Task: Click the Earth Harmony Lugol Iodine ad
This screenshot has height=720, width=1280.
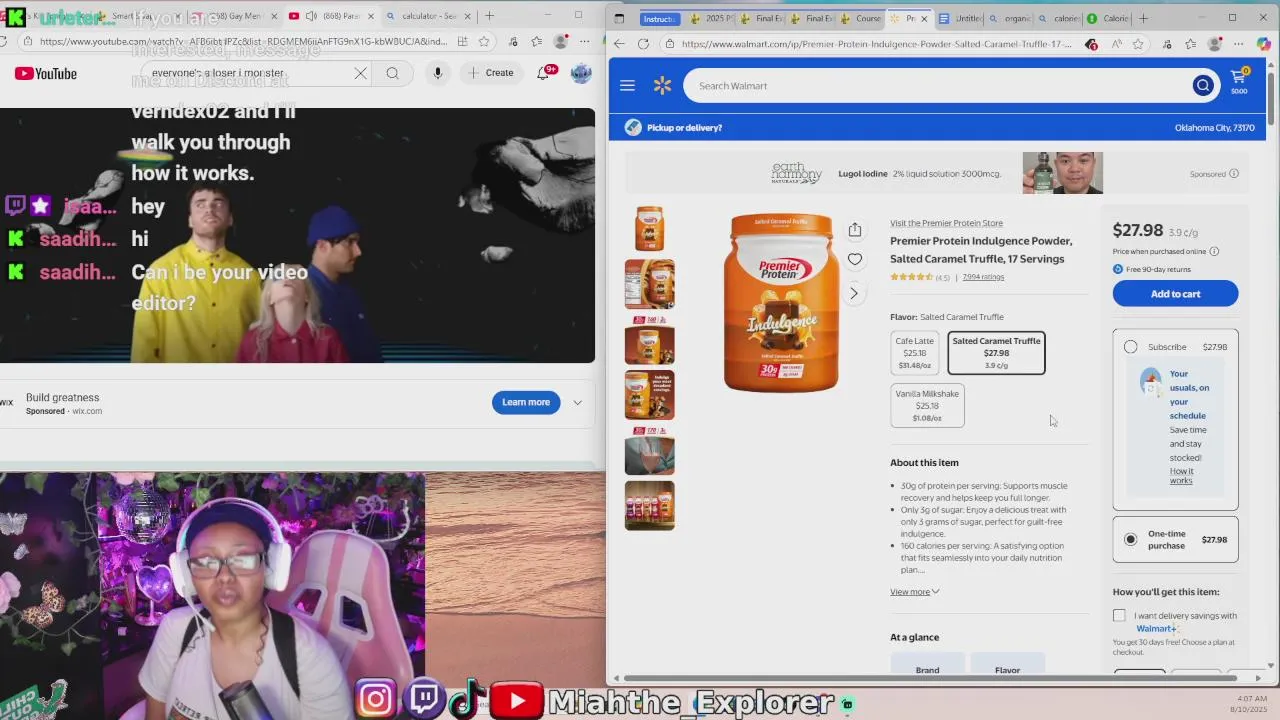Action: [936, 173]
